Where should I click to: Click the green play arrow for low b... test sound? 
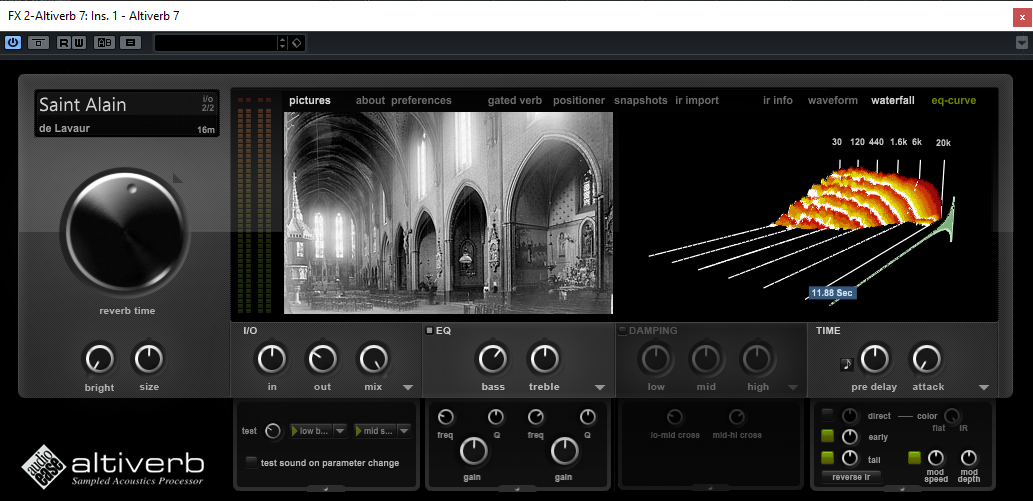click(294, 431)
